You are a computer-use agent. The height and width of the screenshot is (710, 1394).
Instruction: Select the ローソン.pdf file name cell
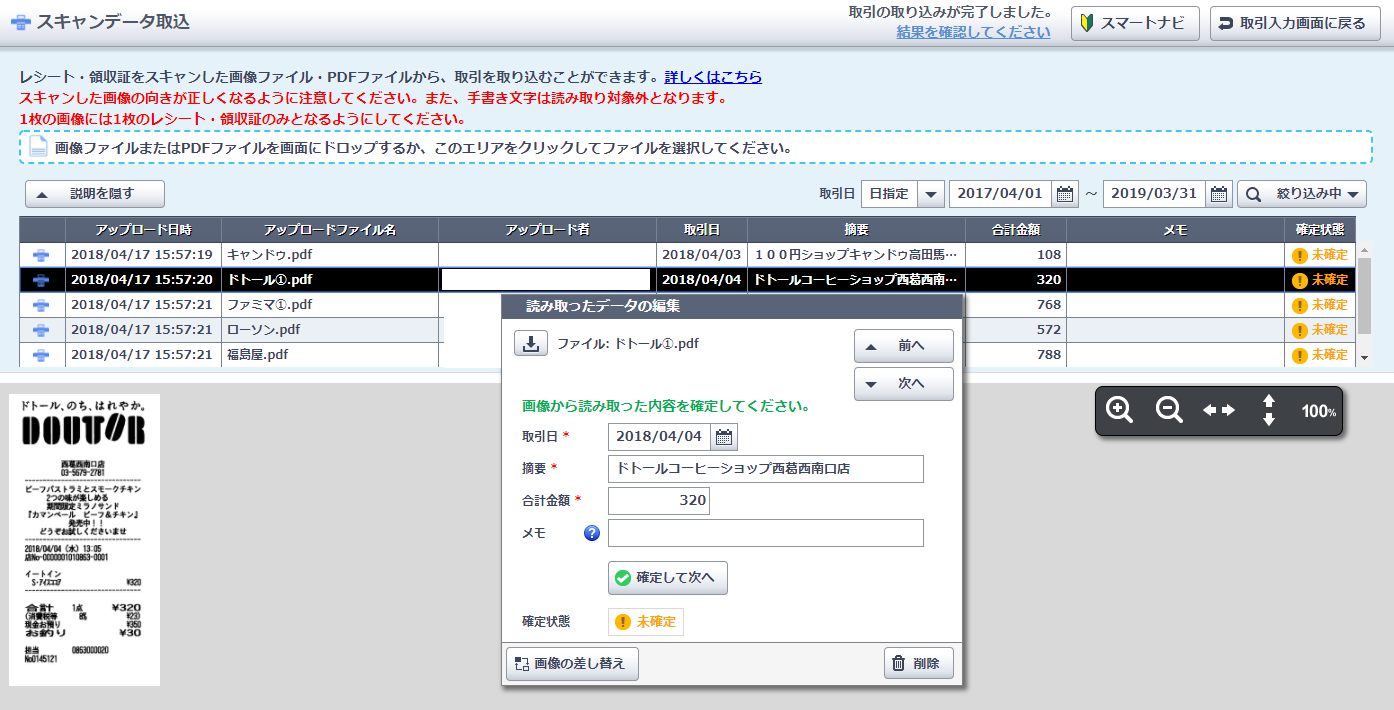(330, 330)
